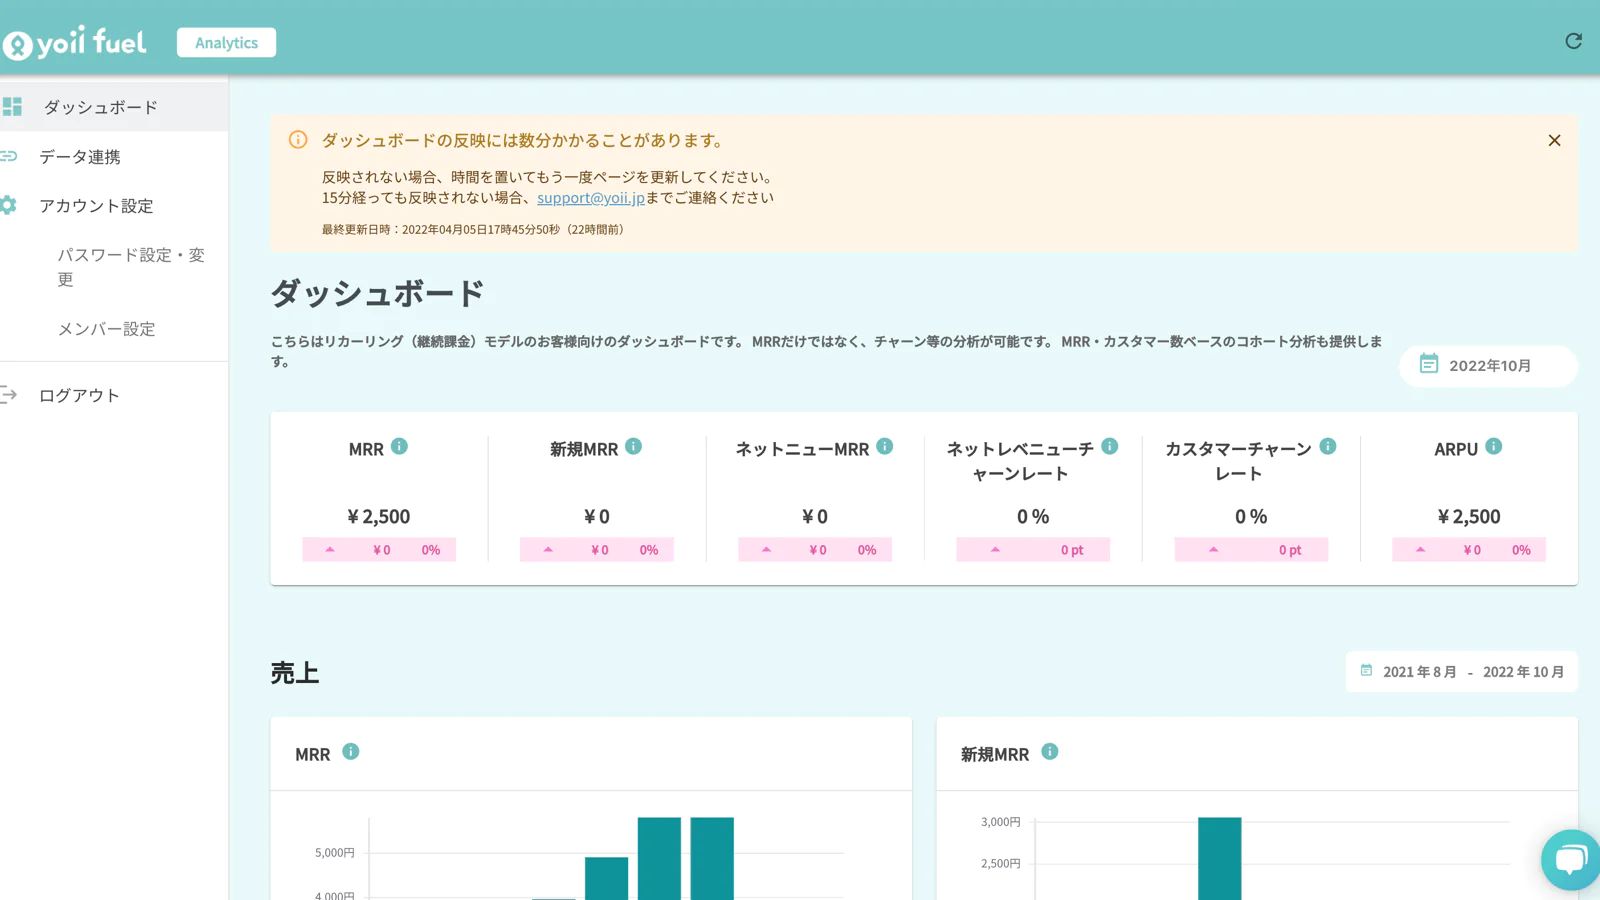Screen dimensions: 1600x900
Task: Click the ARPU info icon
Action: [1493, 447]
